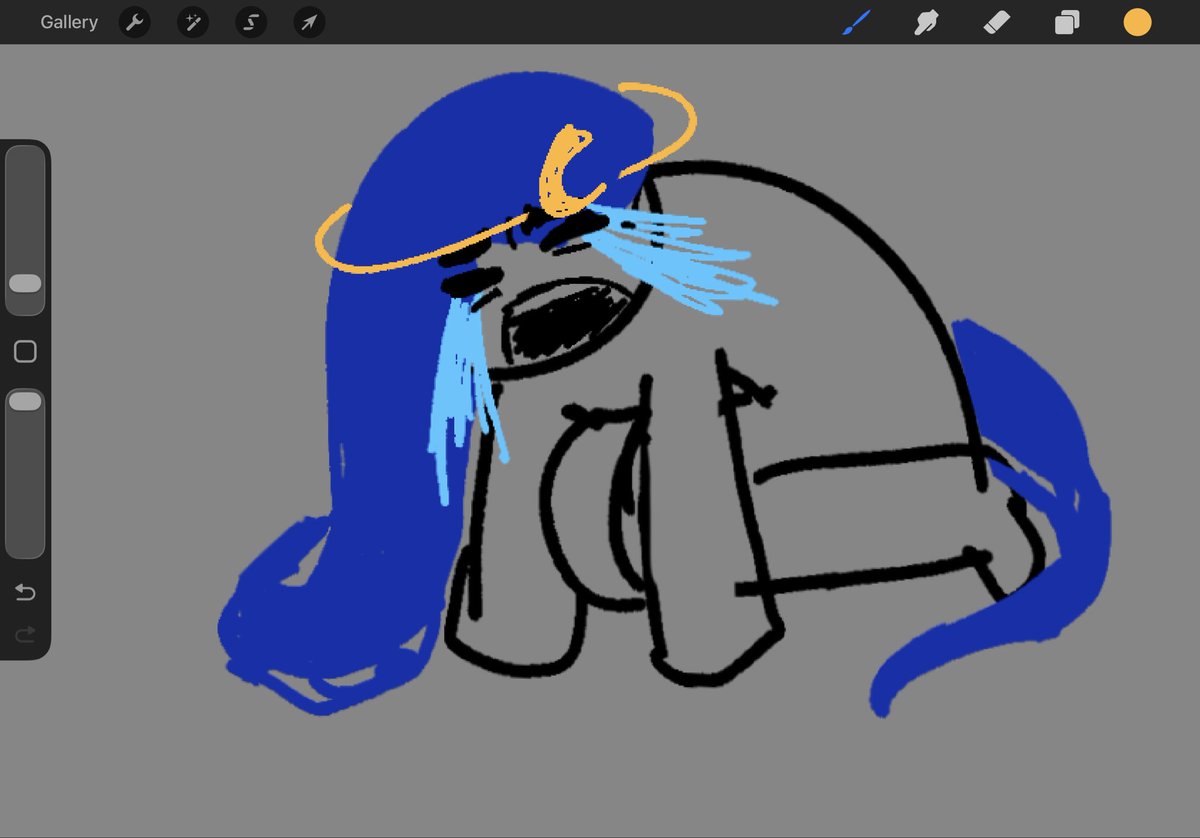Open the Adjustments magic wand menu
The height and width of the screenshot is (838, 1200).
click(x=193, y=22)
